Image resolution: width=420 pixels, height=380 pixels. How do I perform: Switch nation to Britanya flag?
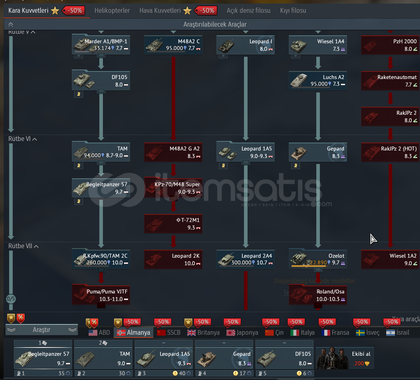click(x=204, y=332)
